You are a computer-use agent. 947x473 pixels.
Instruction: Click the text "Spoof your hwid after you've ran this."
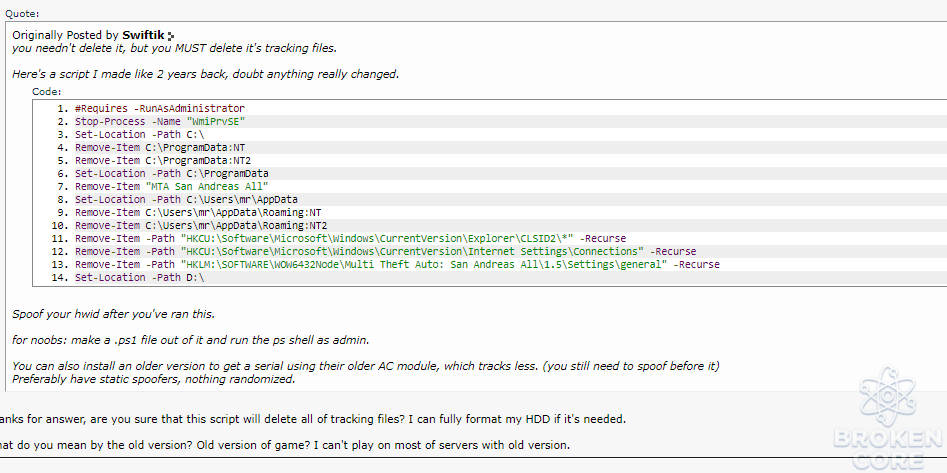click(114, 314)
